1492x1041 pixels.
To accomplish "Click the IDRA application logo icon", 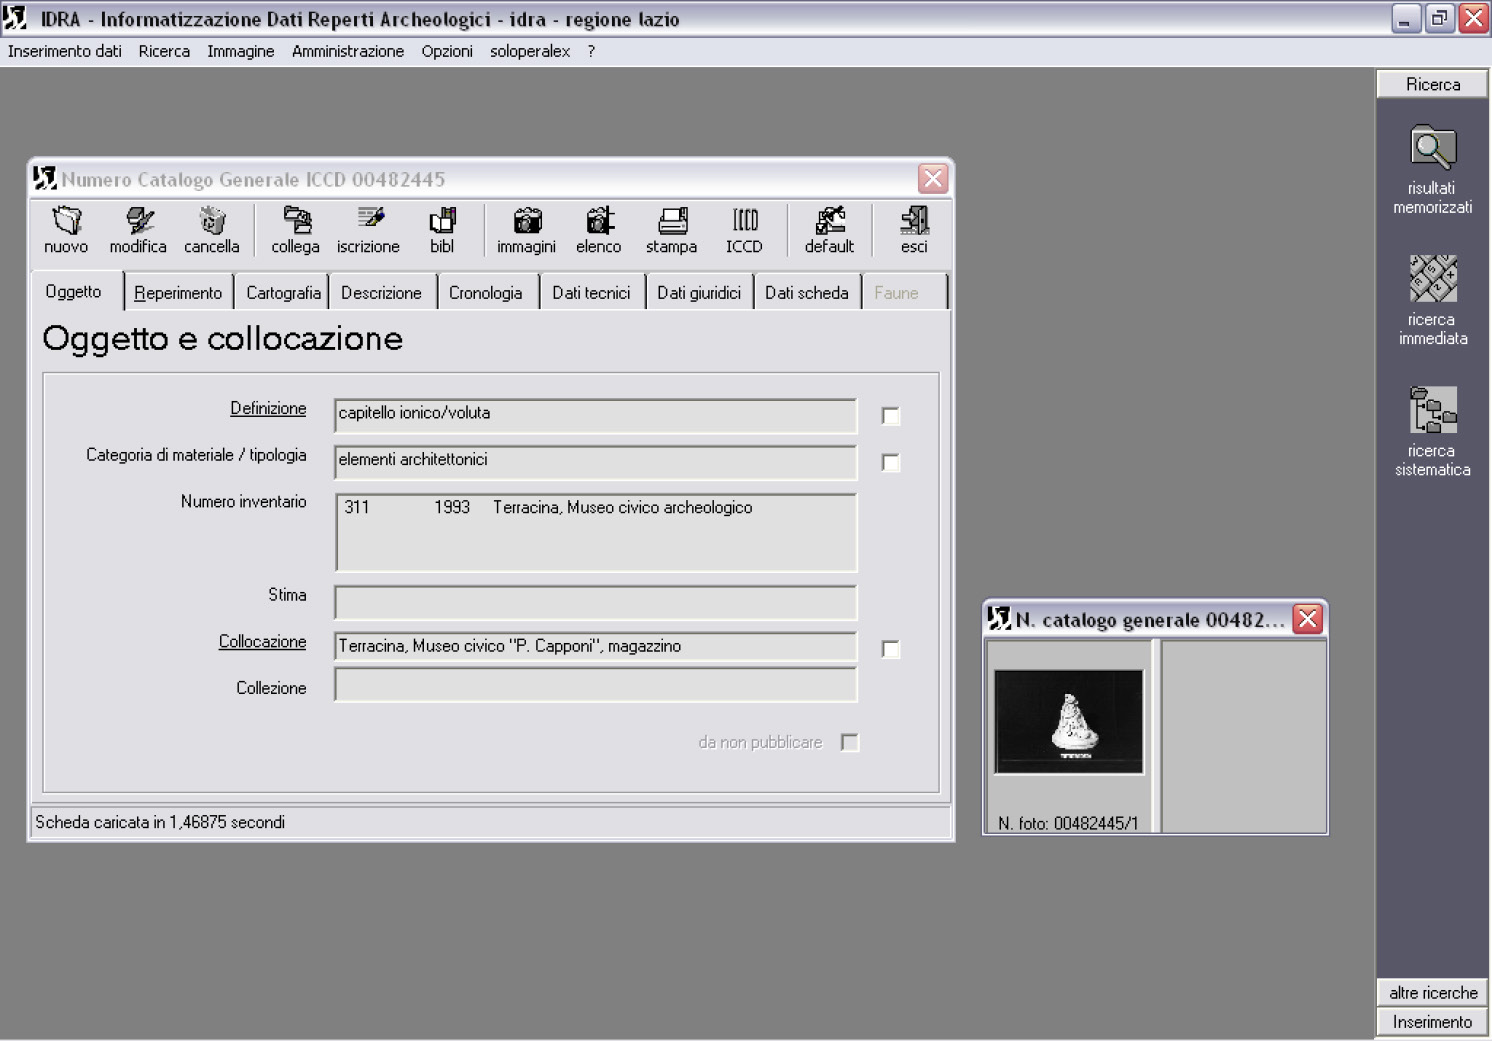I will coord(15,18).
